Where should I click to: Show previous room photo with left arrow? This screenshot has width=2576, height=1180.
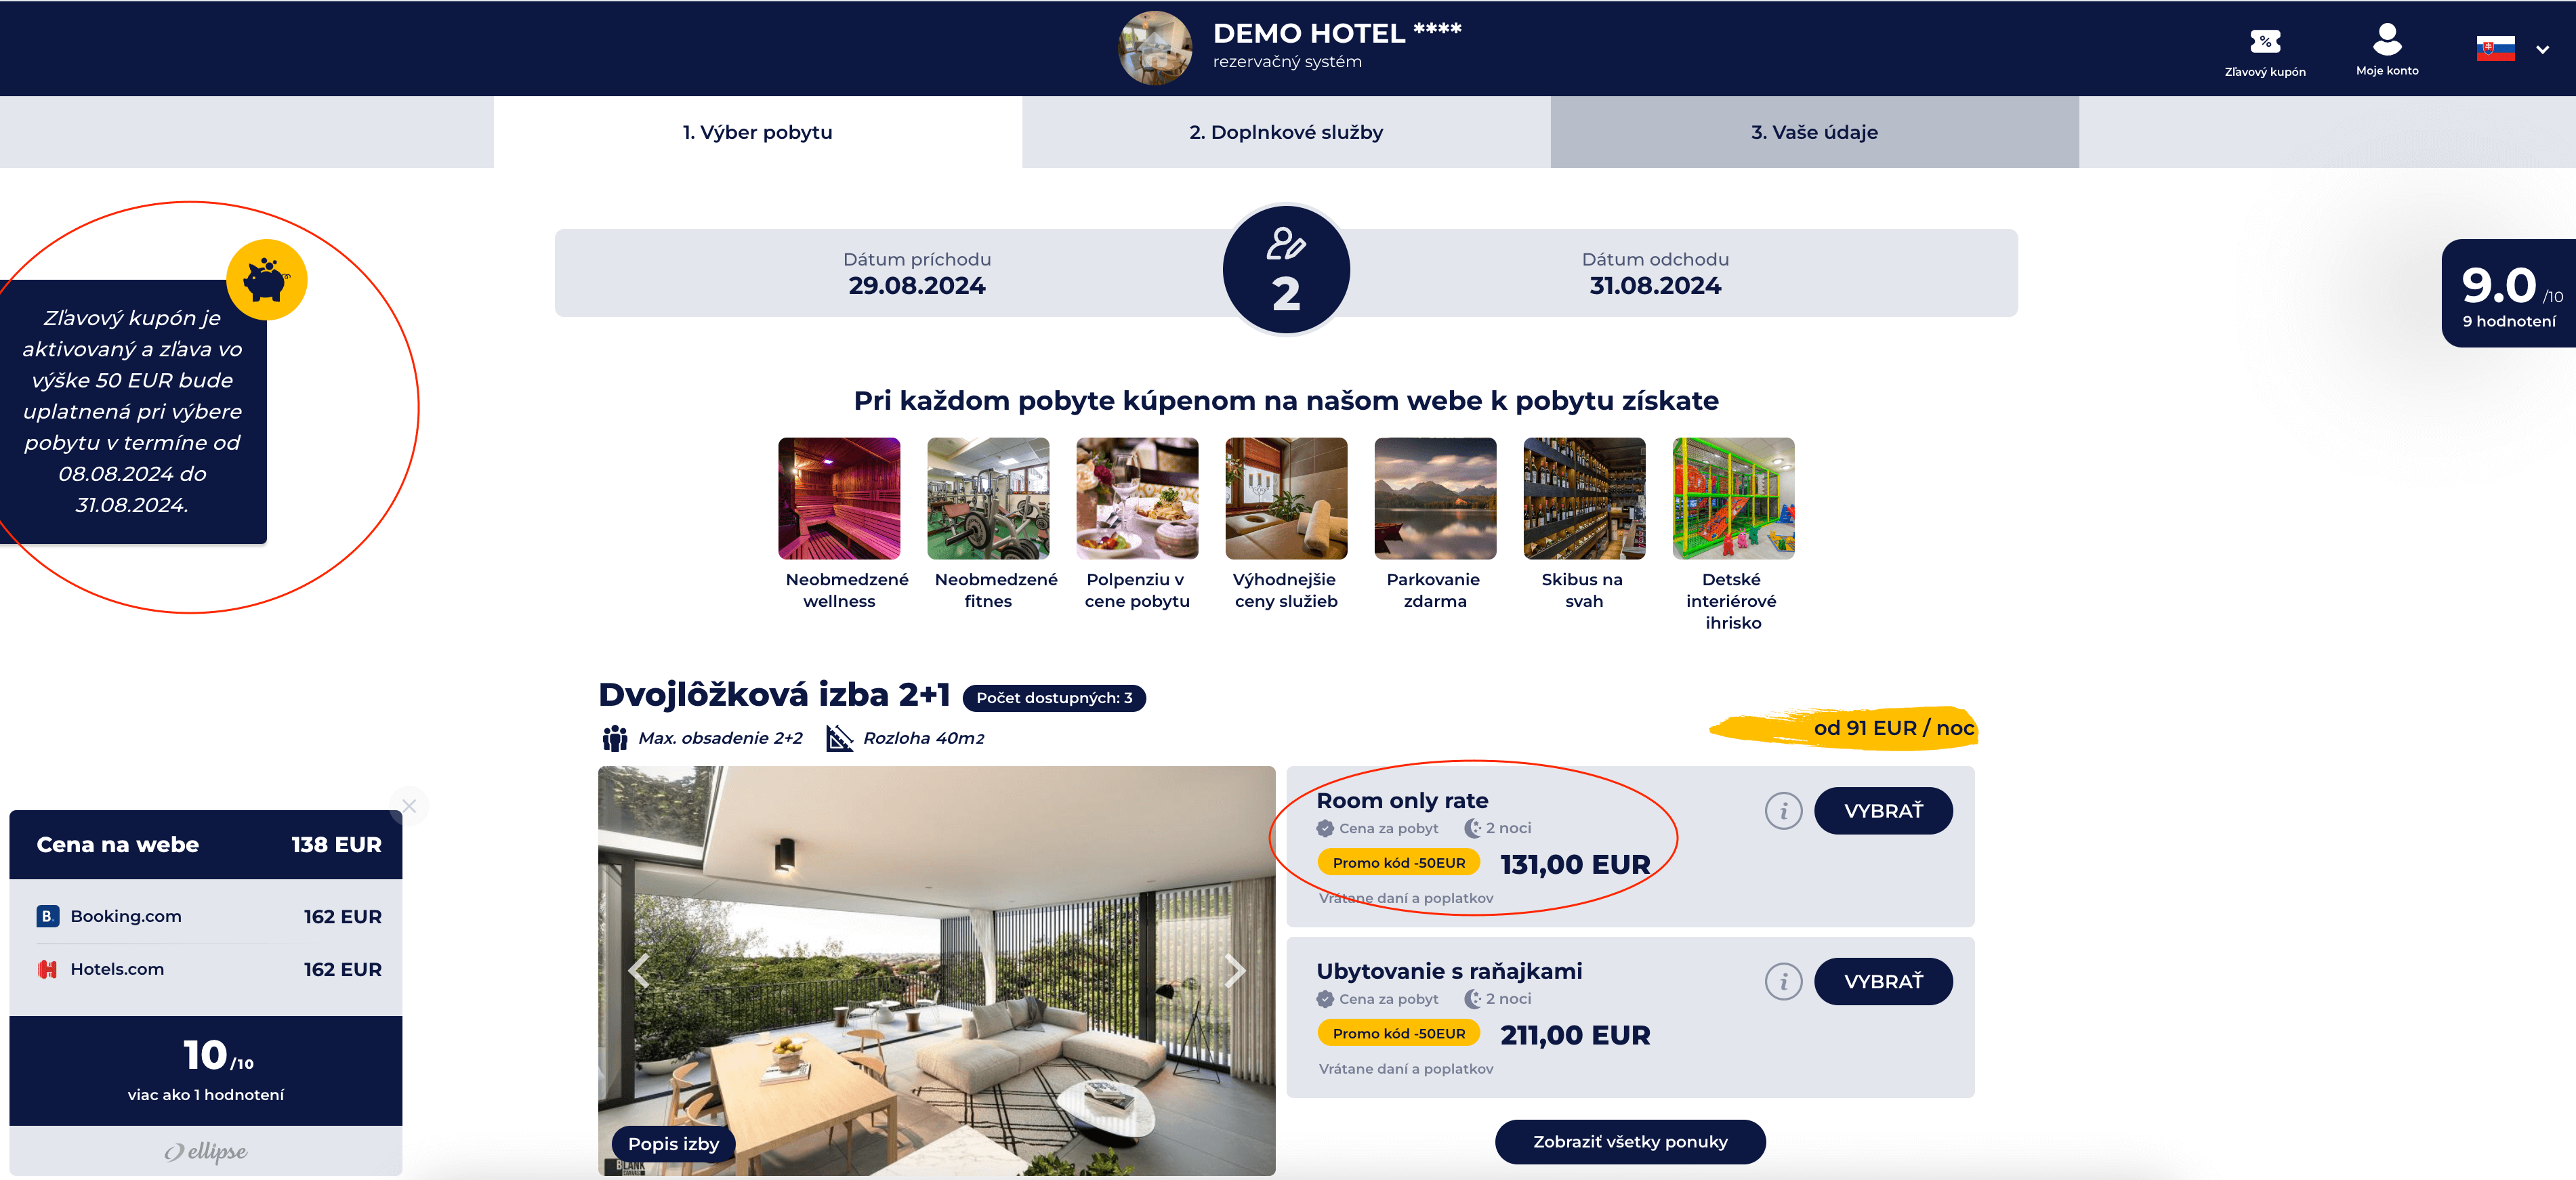[639, 970]
